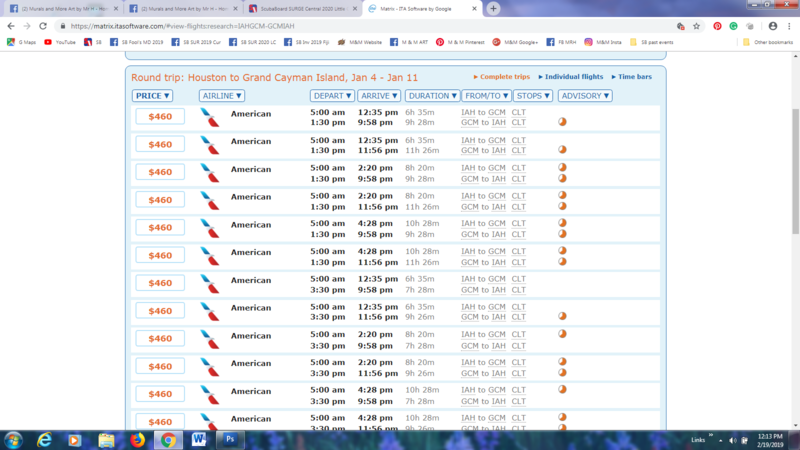The height and width of the screenshot is (450, 800).
Task: Switch to Individual flights view
Action: tap(573, 77)
